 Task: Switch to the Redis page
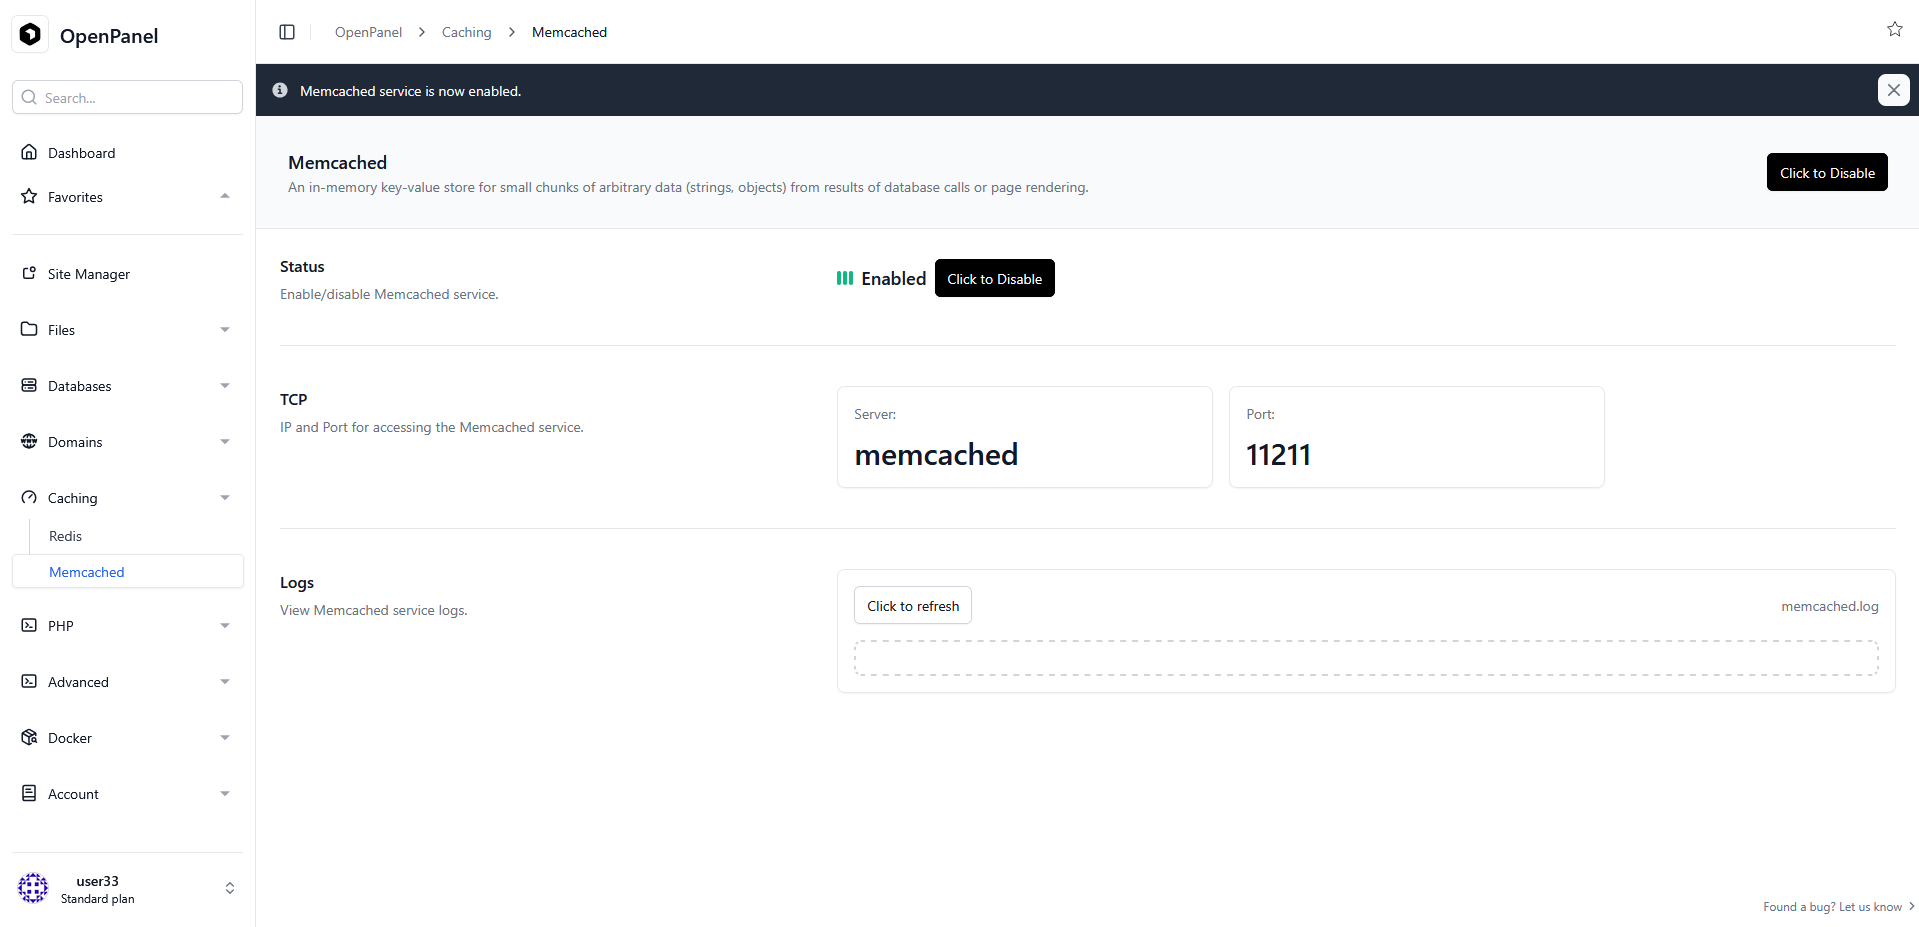(x=65, y=535)
